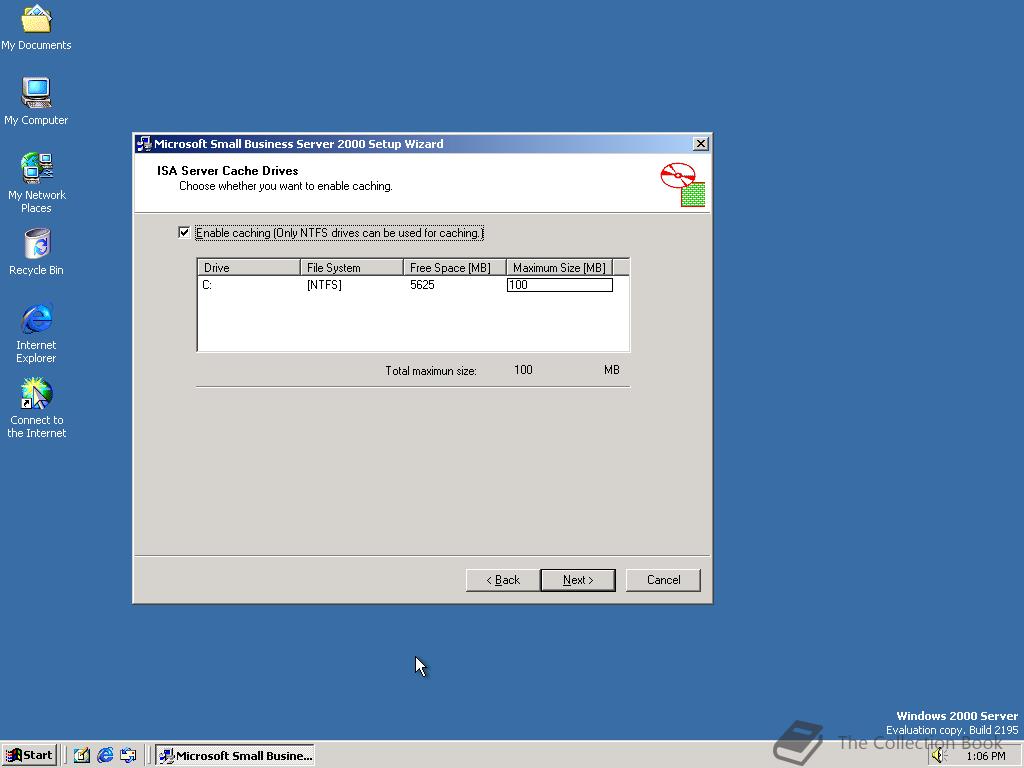Open the Start menu
Screen dimensions: 1024x768
tap(29, 756)
